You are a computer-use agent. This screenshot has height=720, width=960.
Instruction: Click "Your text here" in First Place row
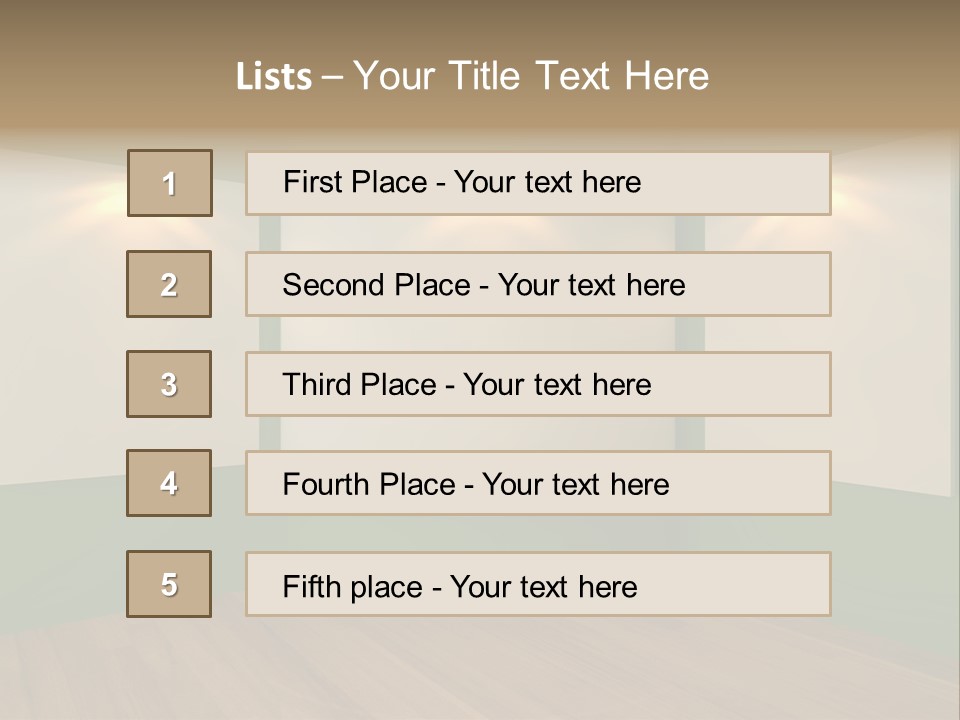(547, 182)
